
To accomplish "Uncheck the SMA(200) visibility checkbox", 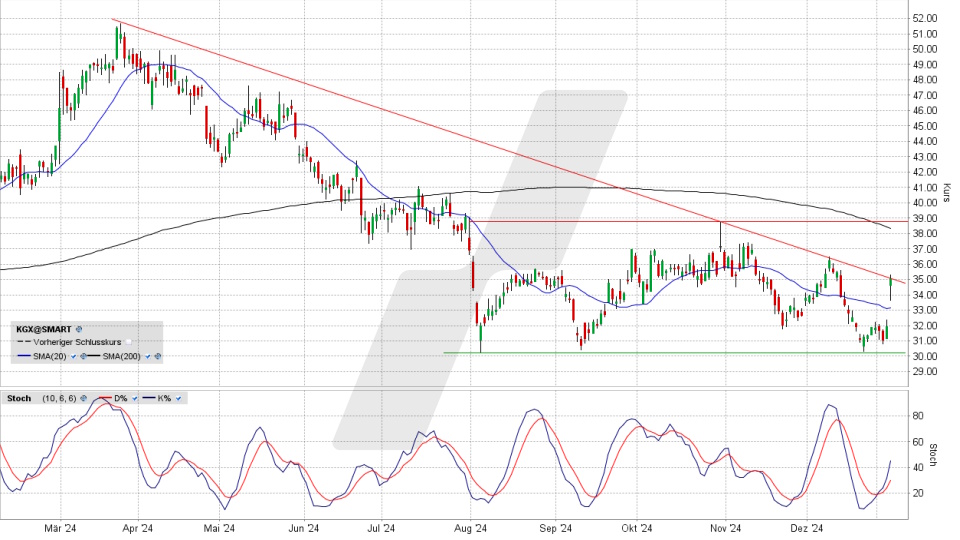I will [148, 356].
